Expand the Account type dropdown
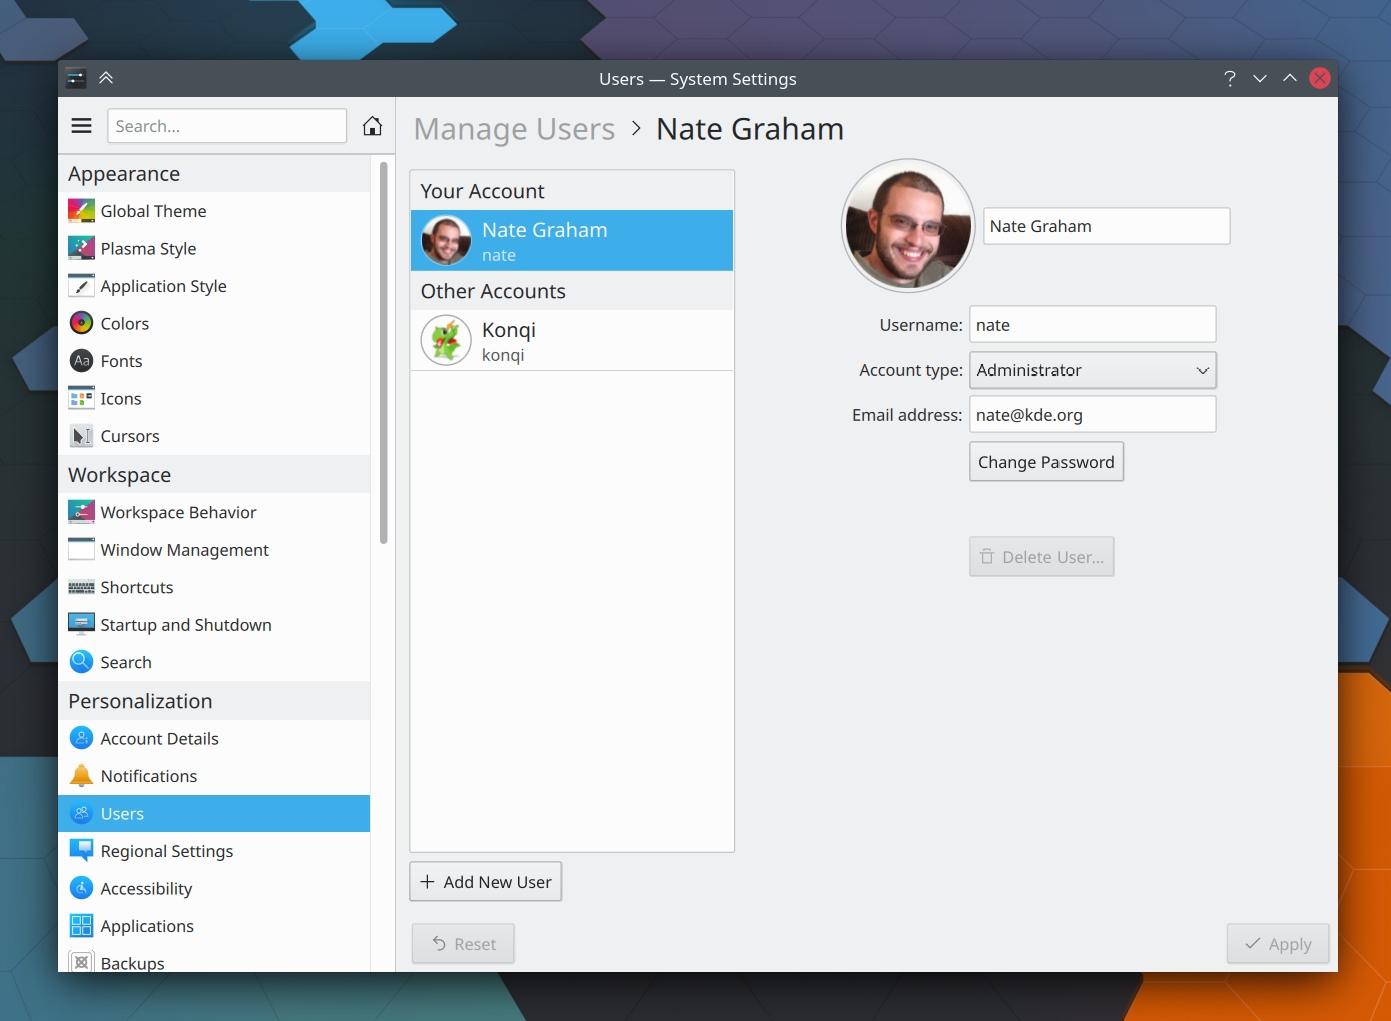 [1092, 370]
